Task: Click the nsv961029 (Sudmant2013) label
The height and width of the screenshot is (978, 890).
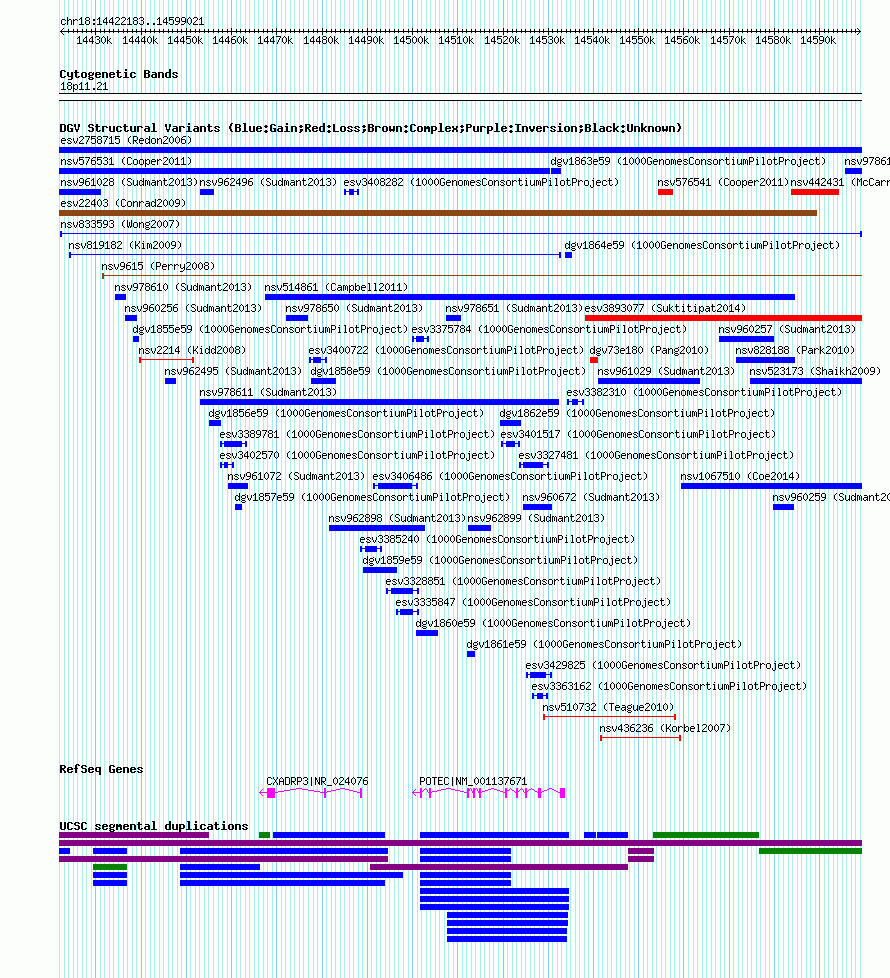Action: pyautogui.click(x=667, y=372)
